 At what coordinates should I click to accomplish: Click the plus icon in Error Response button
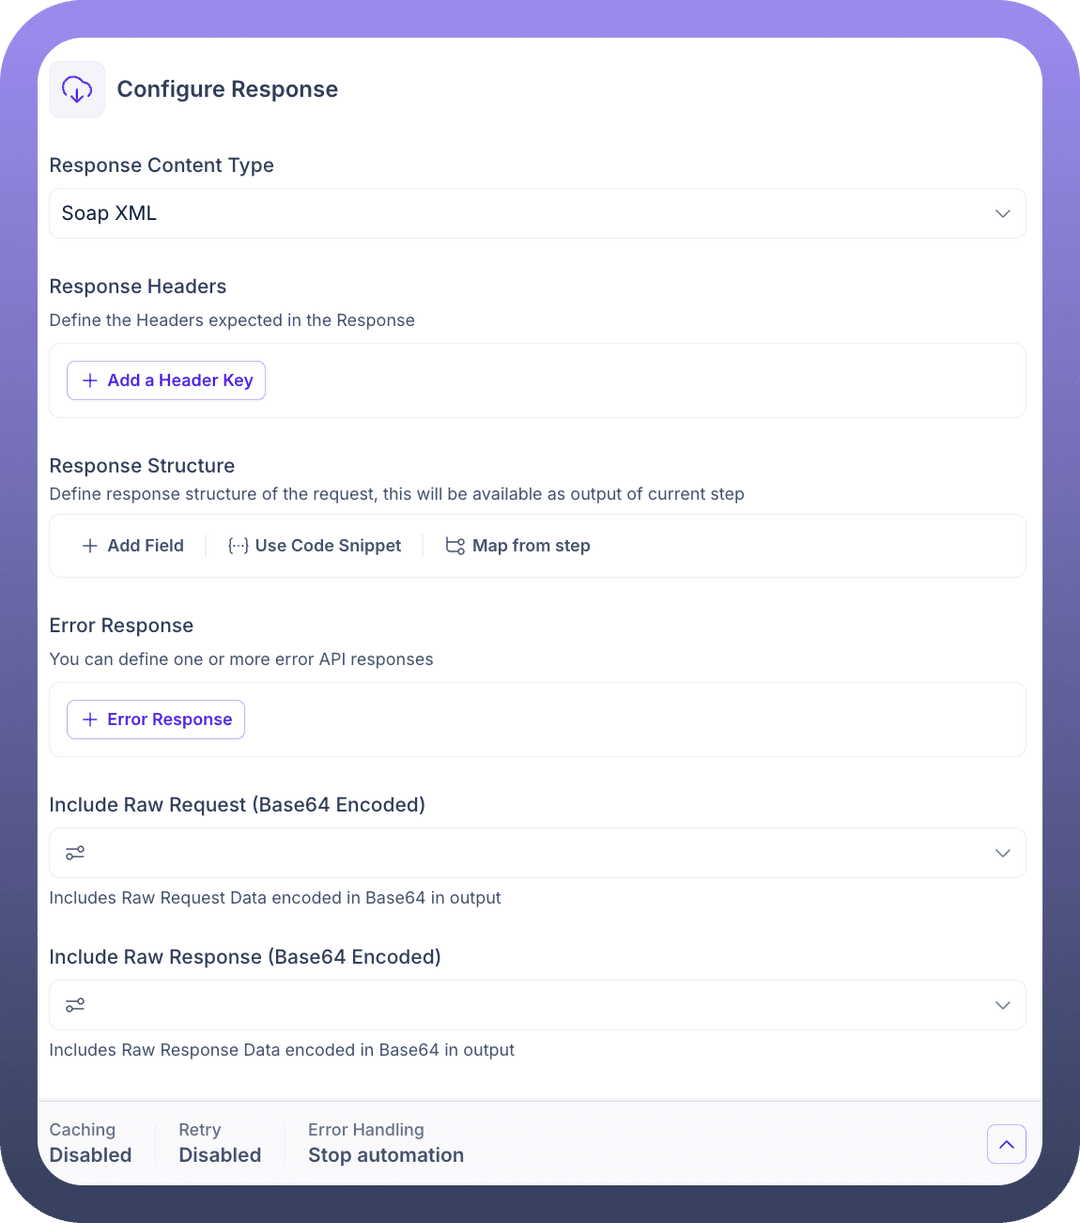pos(90,720)
